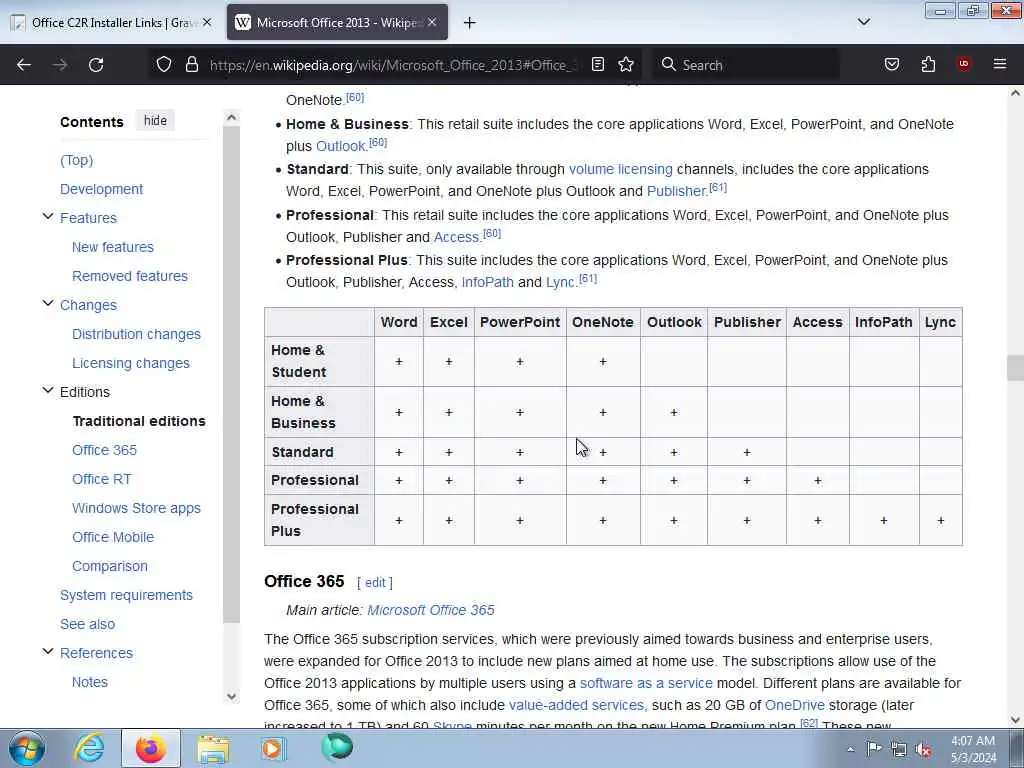Open the tracking protection shield icon
The width and height of the screenshot is (1024, 768).
pos(164,64)
